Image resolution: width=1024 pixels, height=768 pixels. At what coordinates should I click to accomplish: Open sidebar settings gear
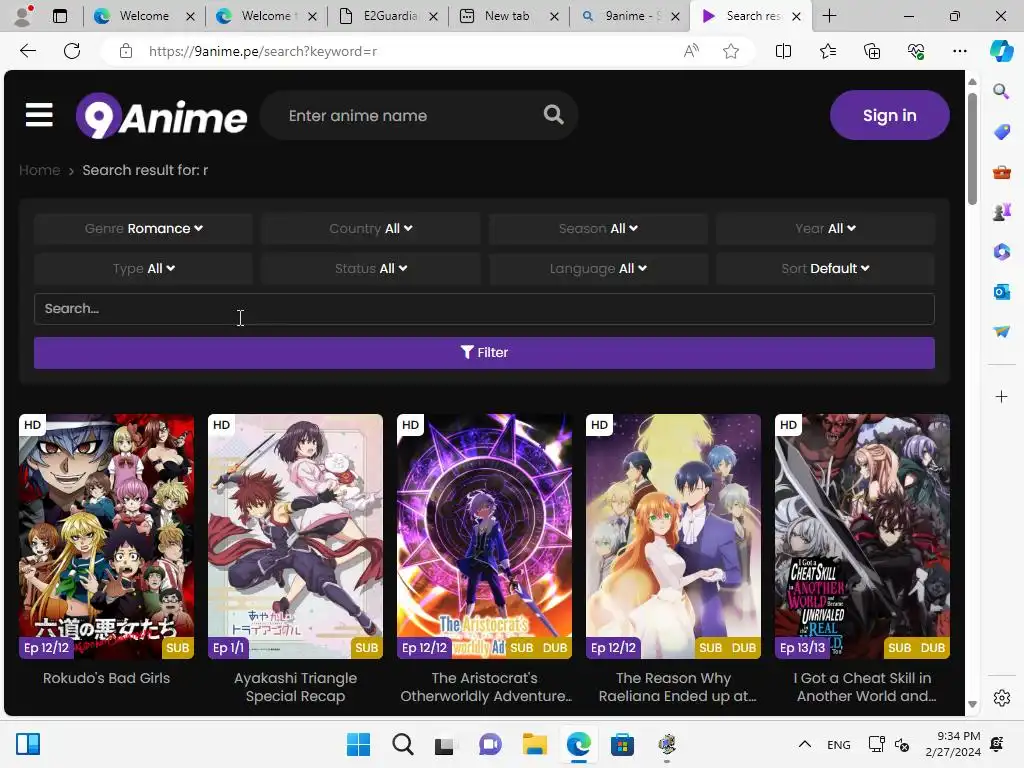(x=1001, y=697)
